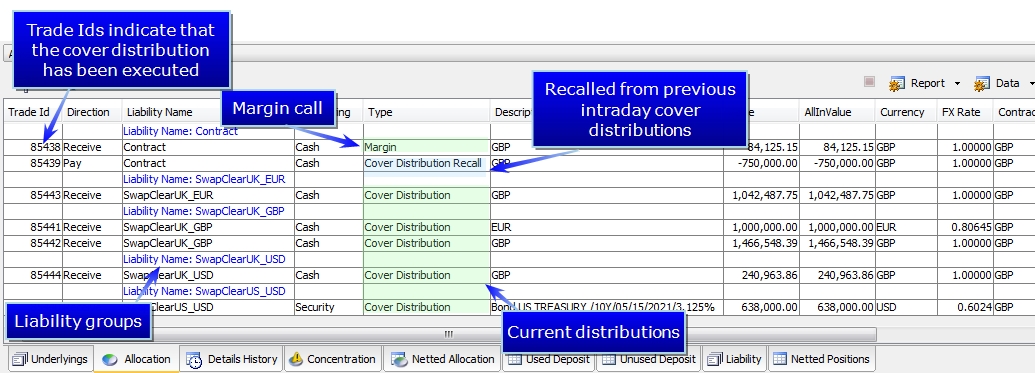Switch to the Underlyings tab
This screenshot has height=373, width=1035.
click(x=50, y=359)
